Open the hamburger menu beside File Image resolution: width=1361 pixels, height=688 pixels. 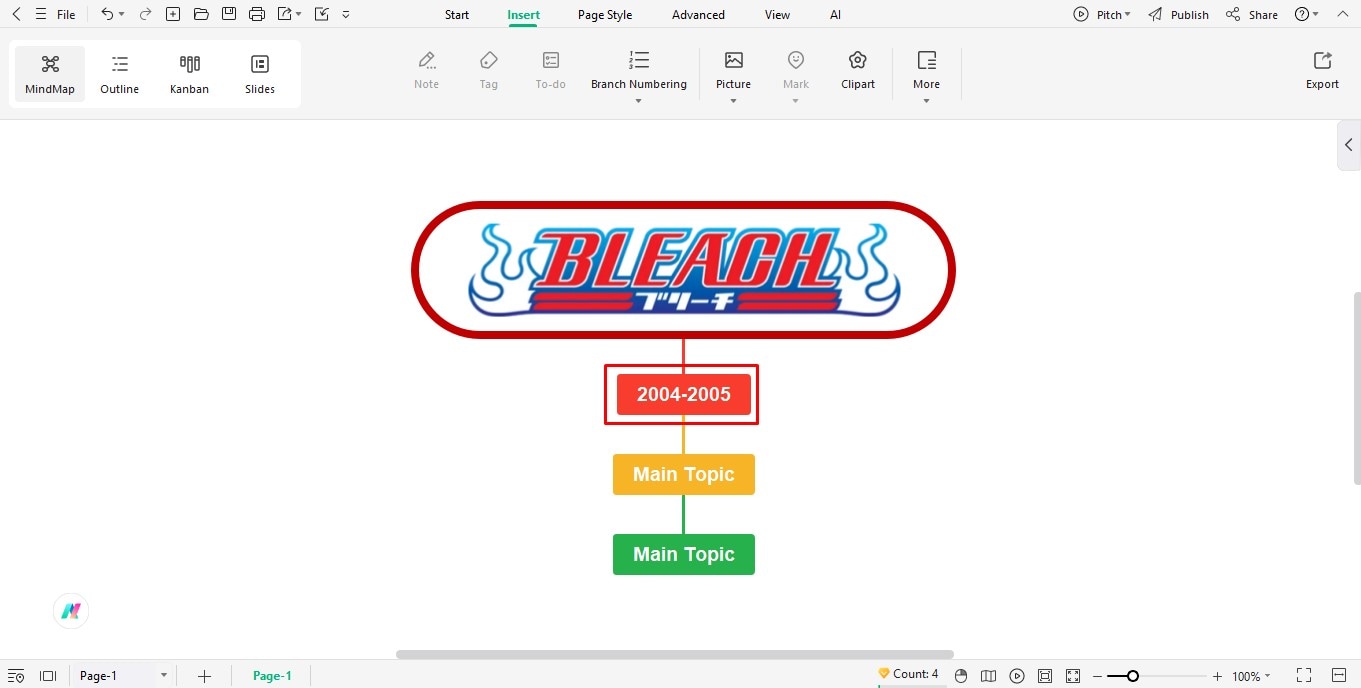click(x=41, y=14)
